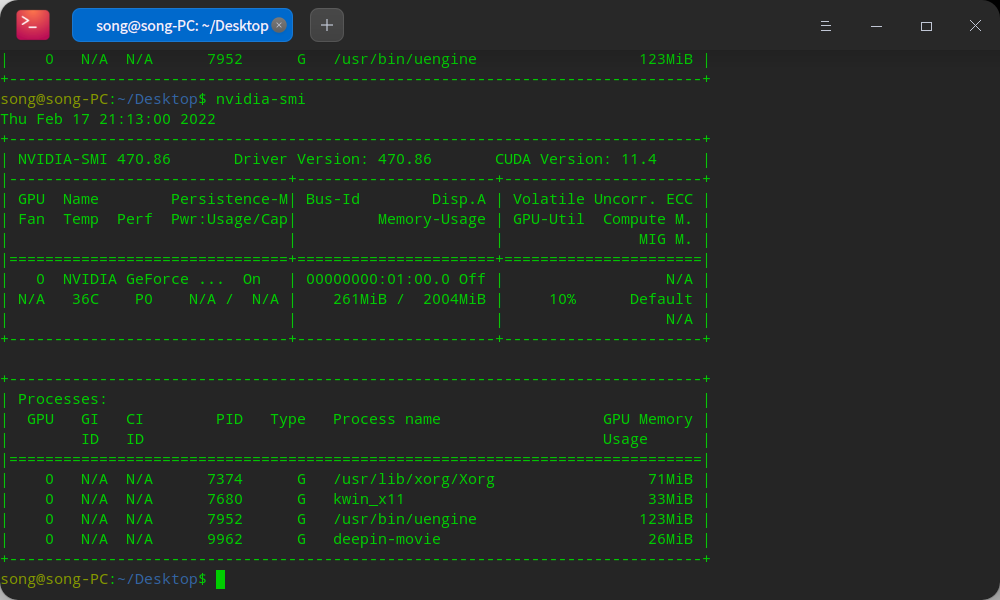The width and height of the screenshot is (1000, 600).
Task: Open a new tab with the plus button
Action: [x=327, y=25]
